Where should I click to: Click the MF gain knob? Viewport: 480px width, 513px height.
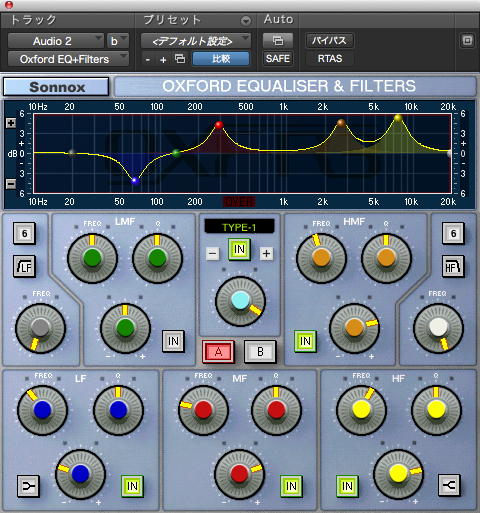(x=239, y=474)
